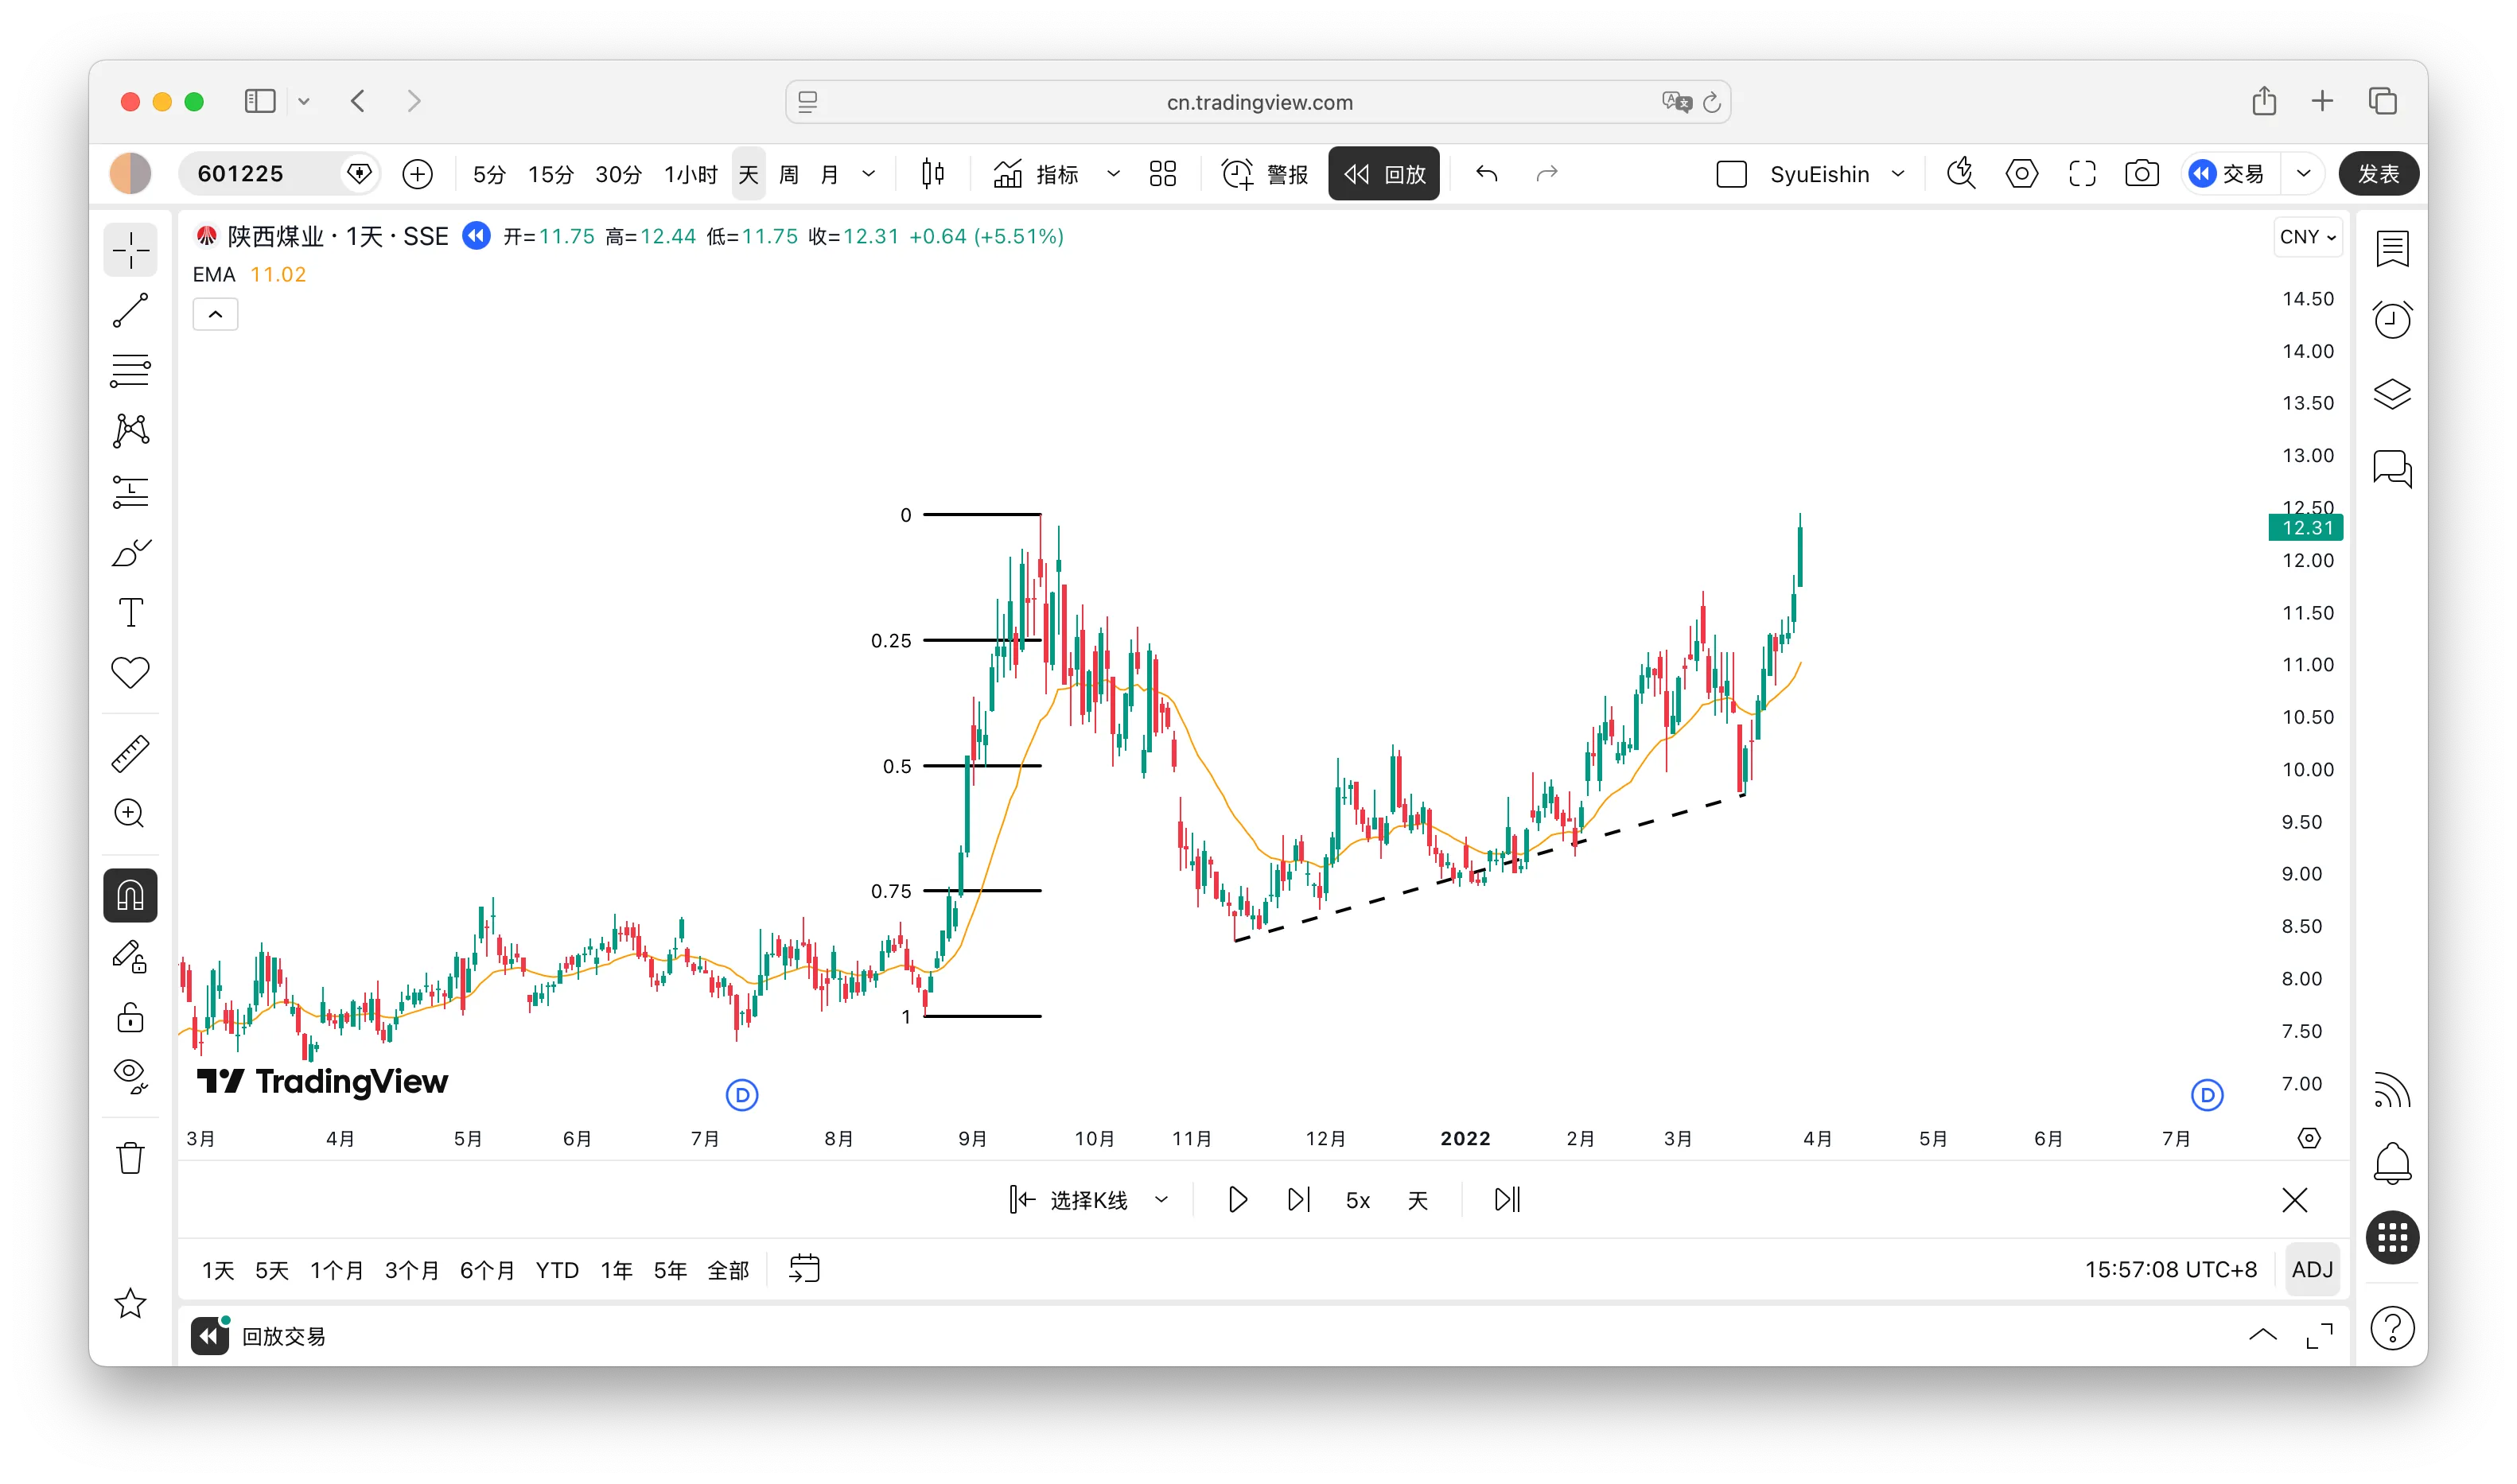This screenshot has height=1484, width=2517.
Task: Open the chart patterns tool
Action: 130,431
